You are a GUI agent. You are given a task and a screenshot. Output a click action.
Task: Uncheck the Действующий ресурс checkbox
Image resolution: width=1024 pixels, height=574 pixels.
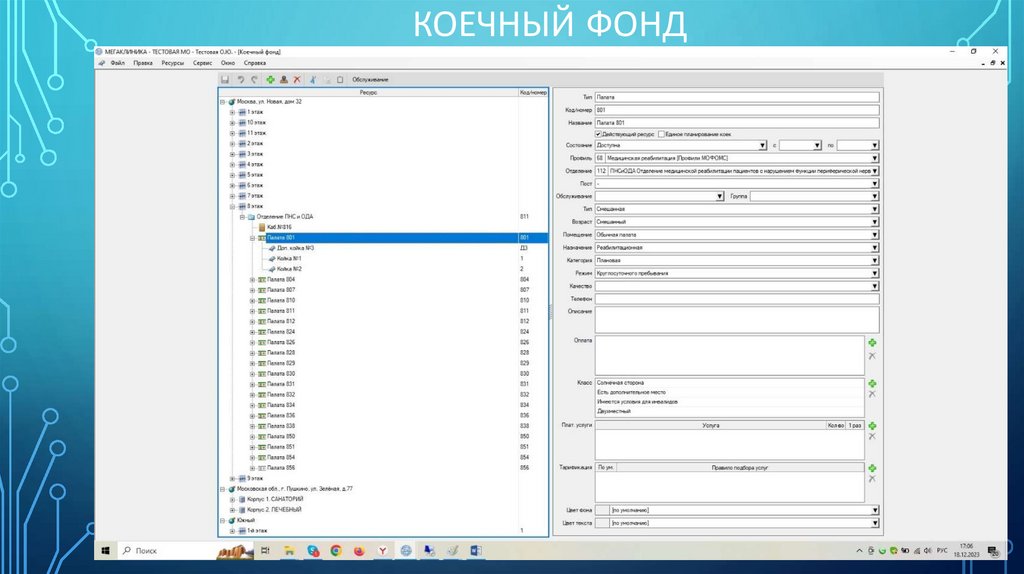coord(598,133)
